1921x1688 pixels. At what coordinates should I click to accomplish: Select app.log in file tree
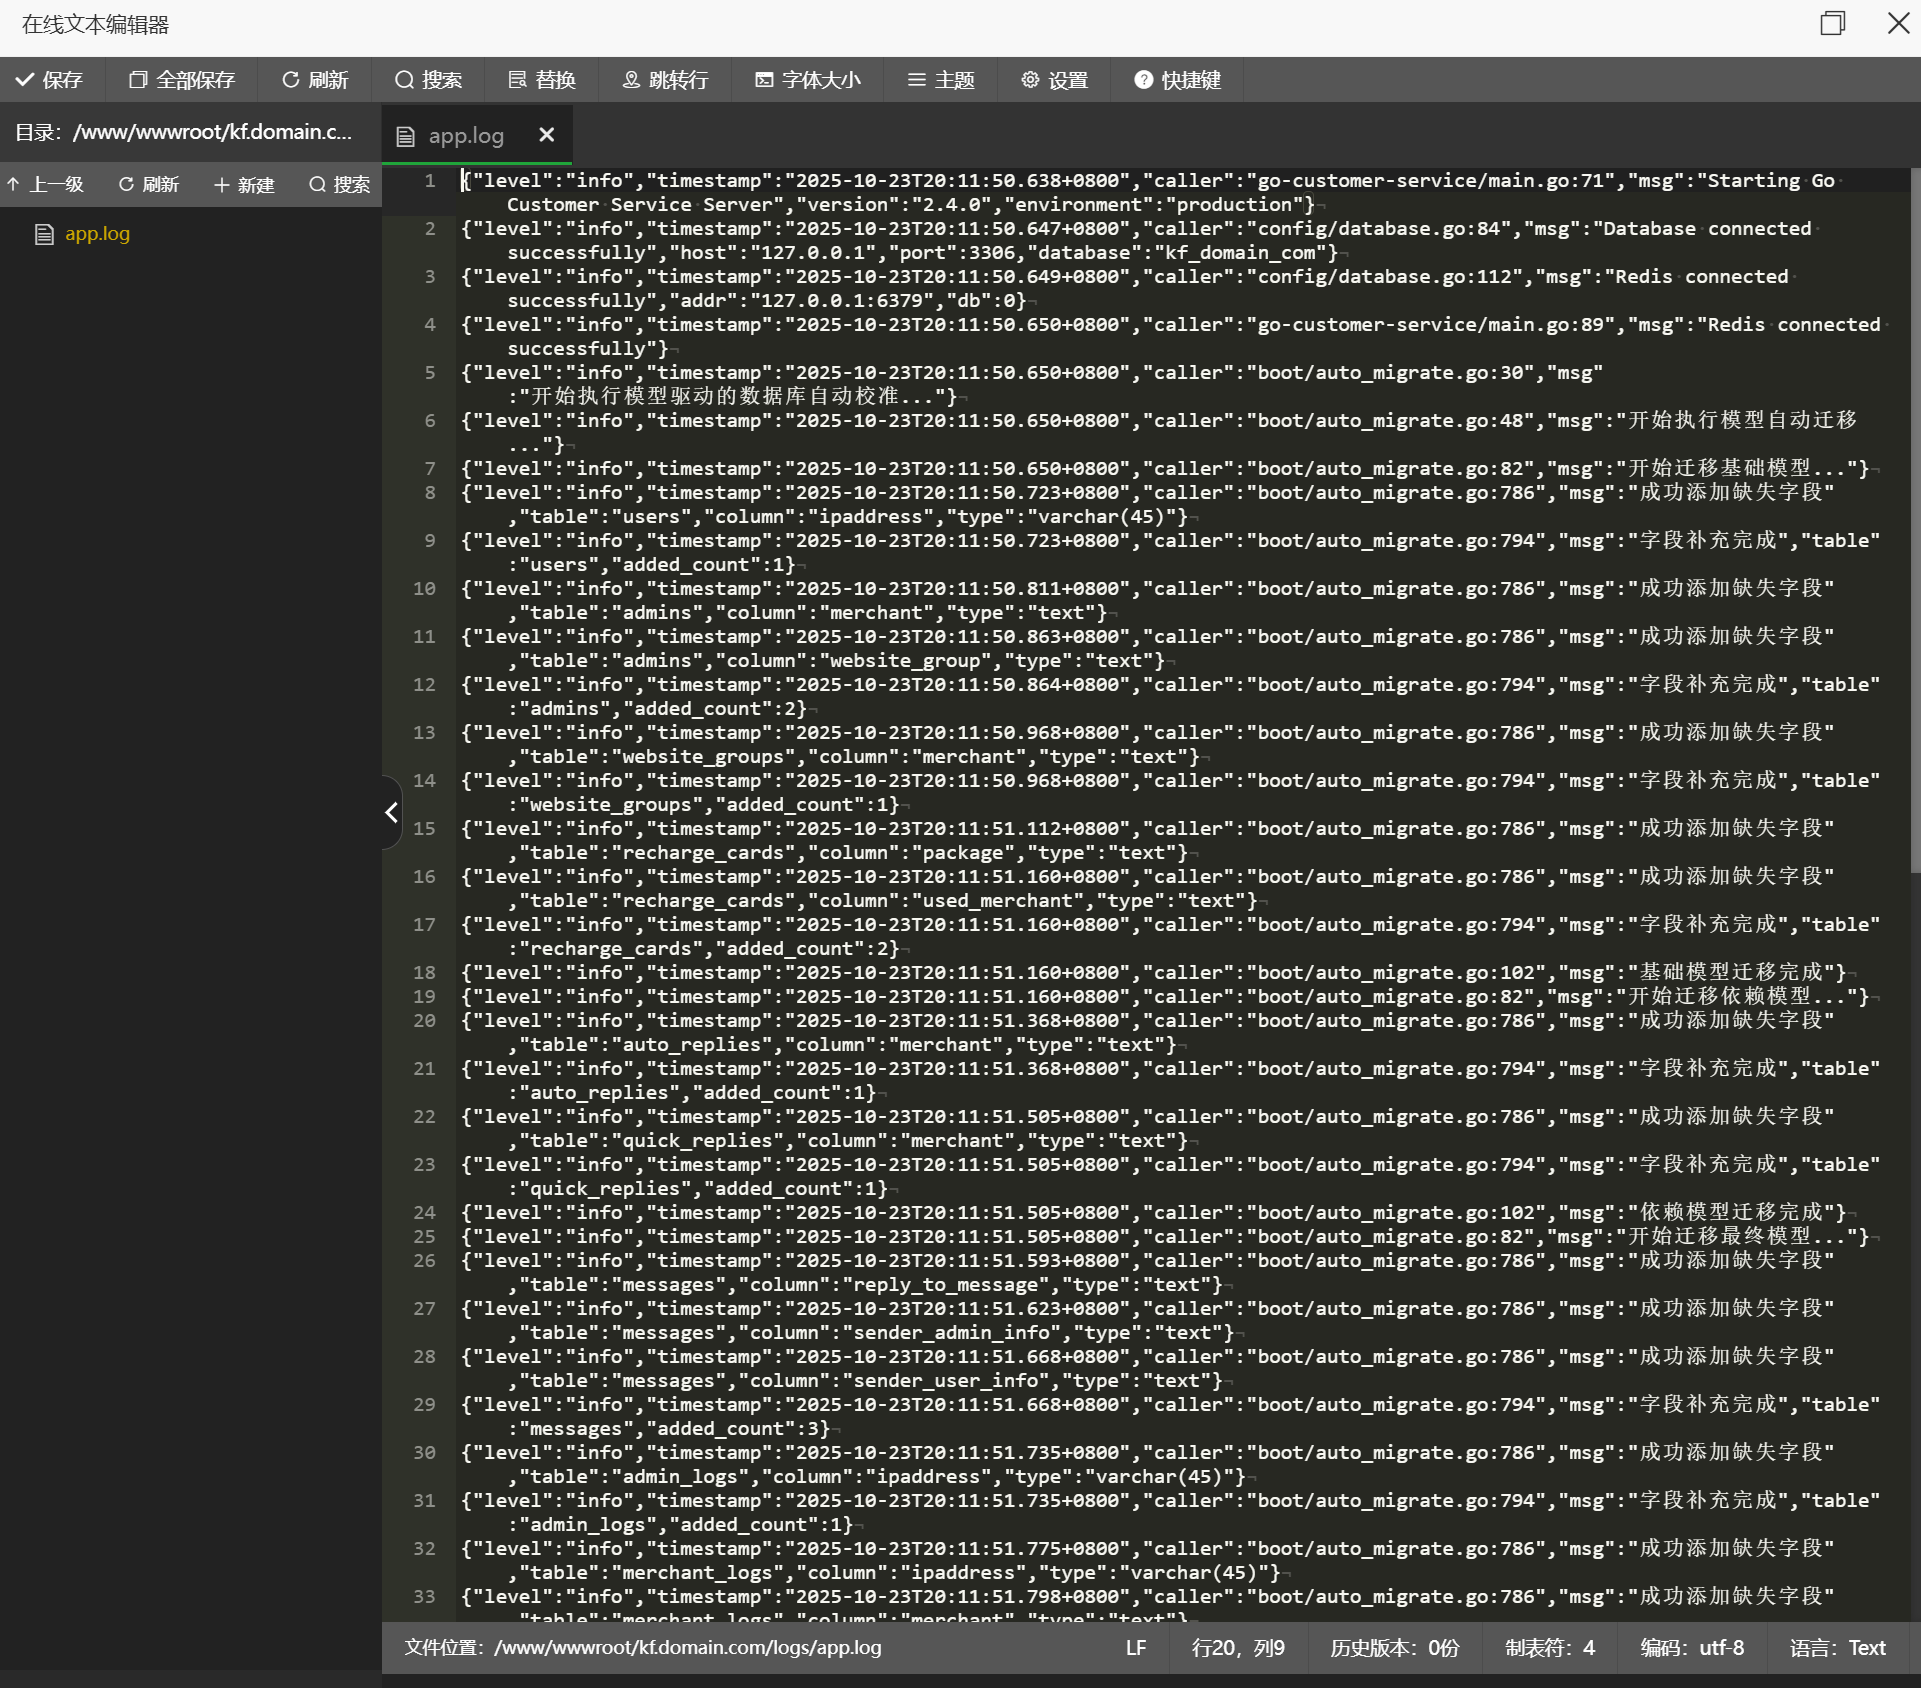97,234
